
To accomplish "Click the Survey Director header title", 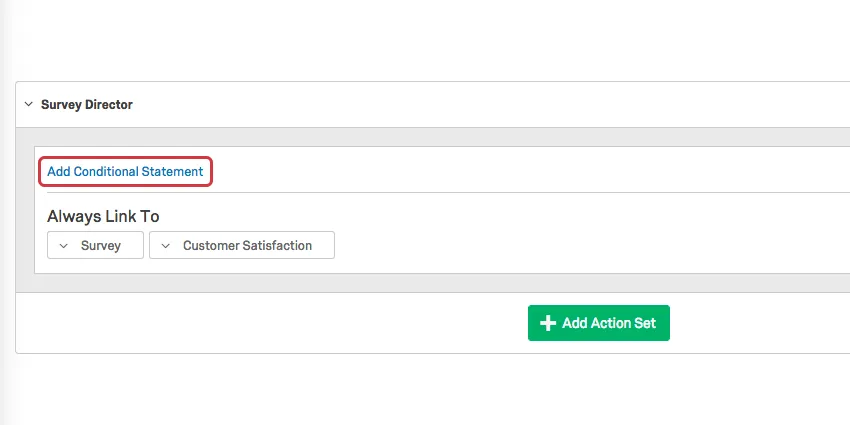I will 87,104.
